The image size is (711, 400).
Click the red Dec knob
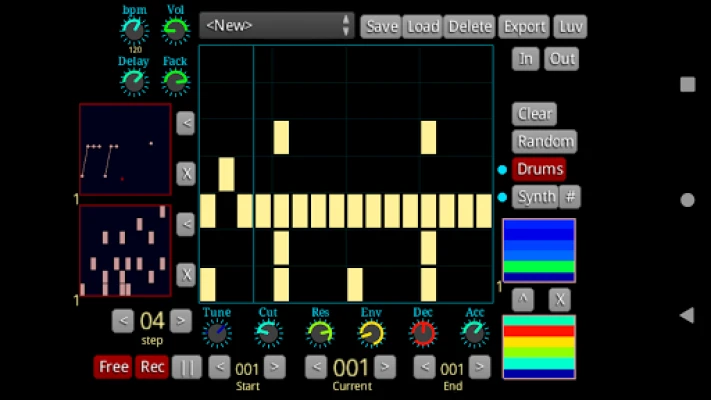point(423,333)
